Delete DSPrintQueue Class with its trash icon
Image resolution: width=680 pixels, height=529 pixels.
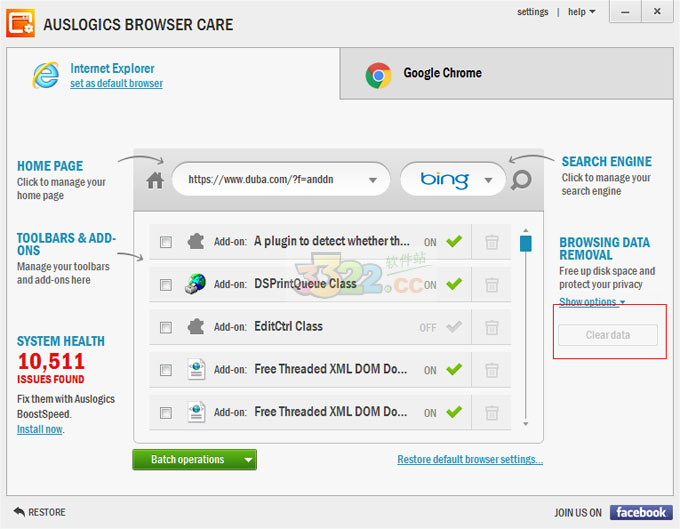click(x=491, y=285)
